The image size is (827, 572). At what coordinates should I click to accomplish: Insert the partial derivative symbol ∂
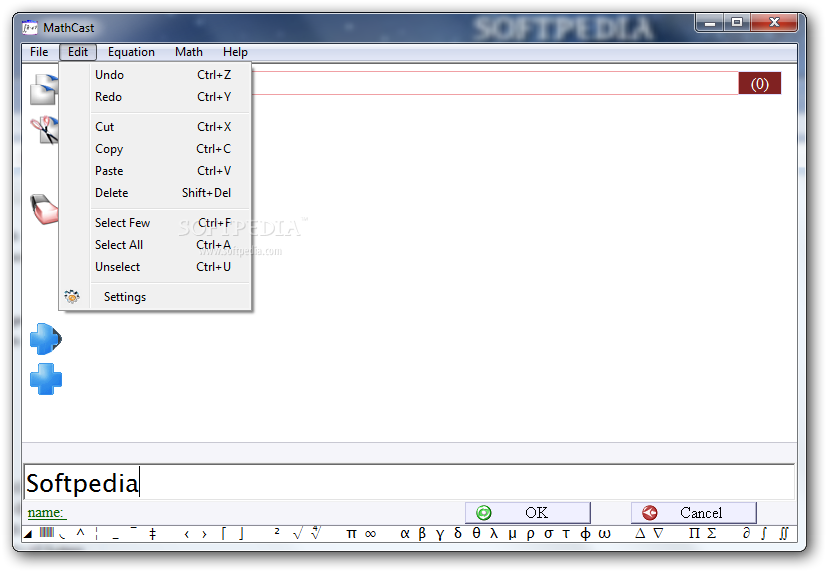coord(746,533)
